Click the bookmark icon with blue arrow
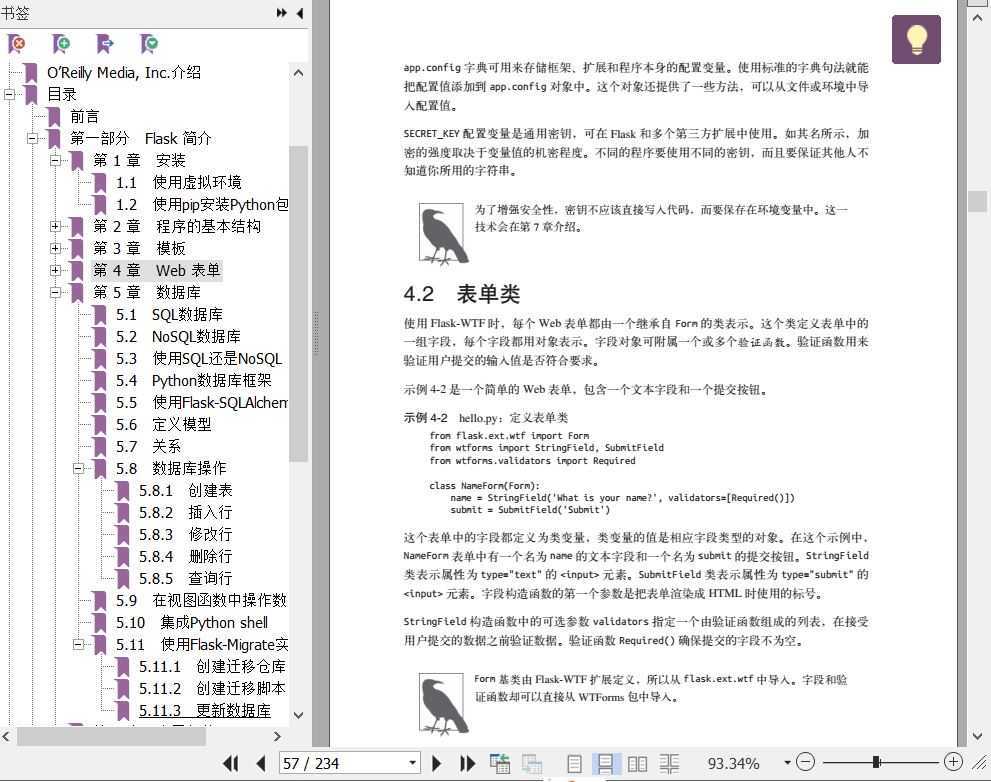Screen dimensions: 991x782 click(x=104, y=44)
